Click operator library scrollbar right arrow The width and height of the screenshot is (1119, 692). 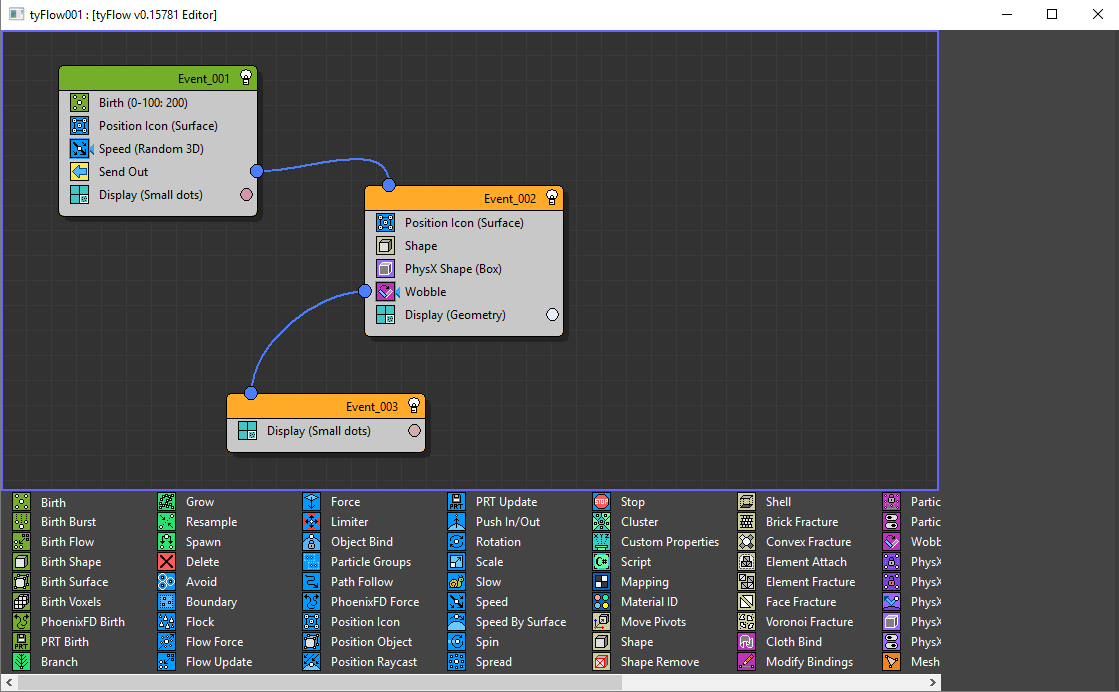point(932,683)
